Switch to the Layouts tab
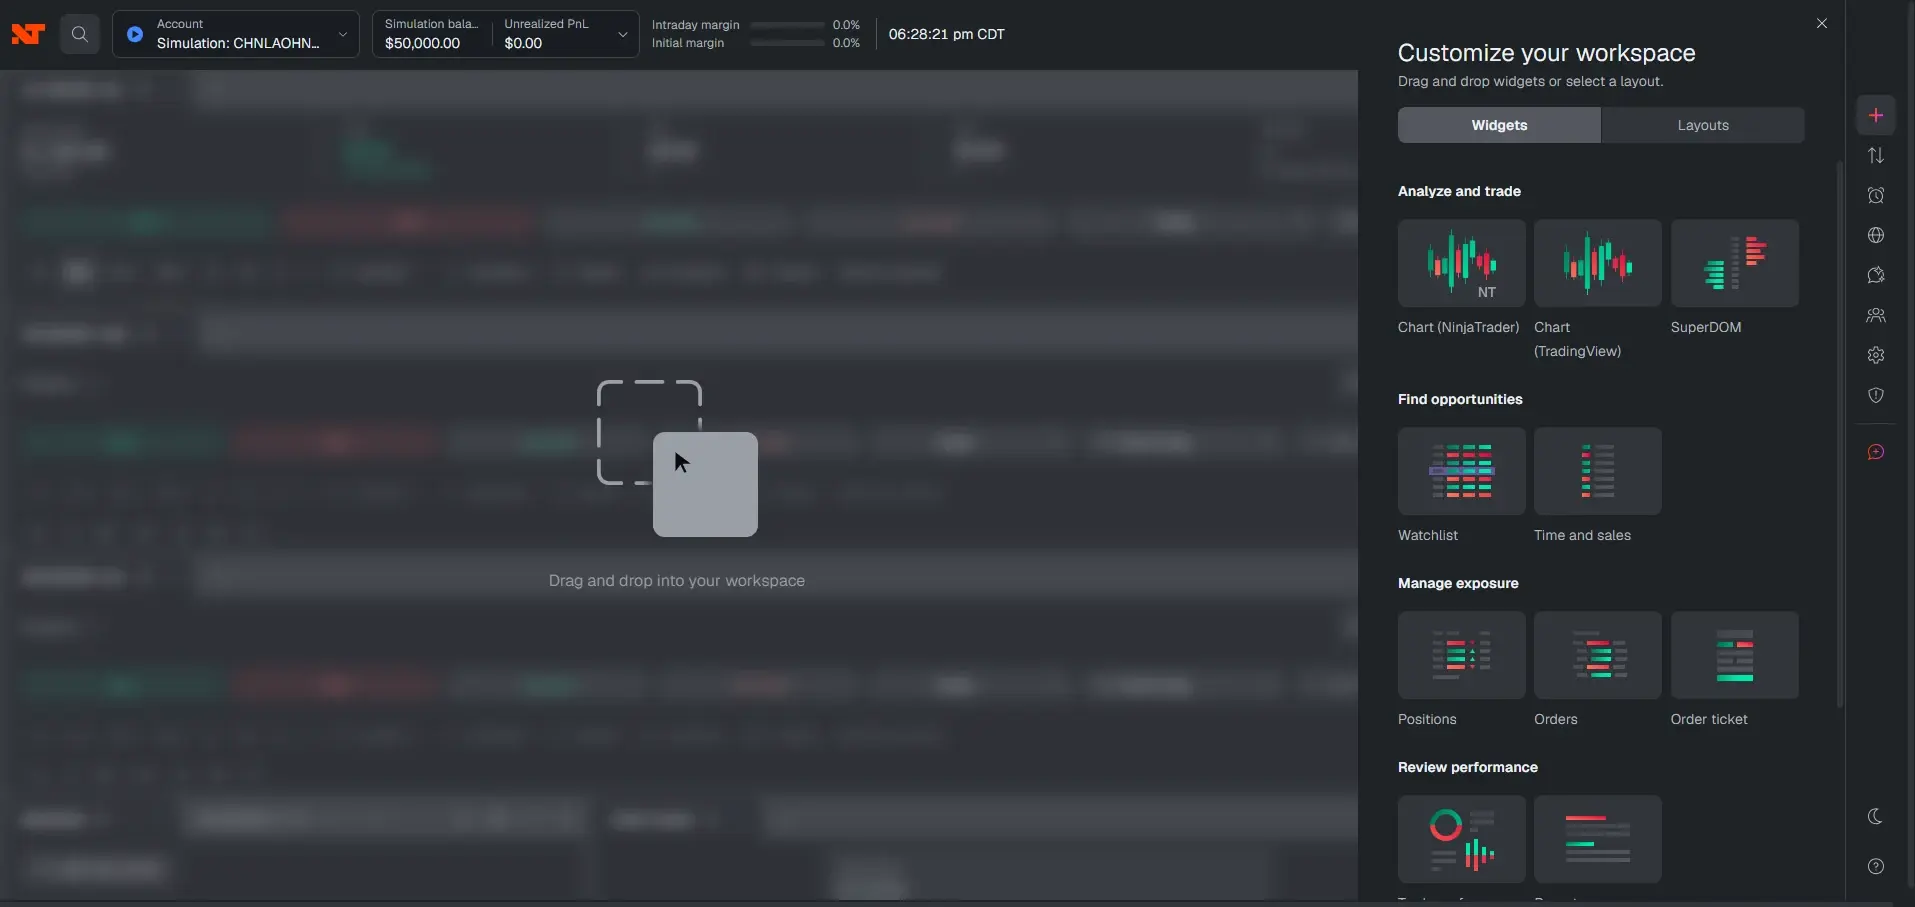 click(1702, 125)
